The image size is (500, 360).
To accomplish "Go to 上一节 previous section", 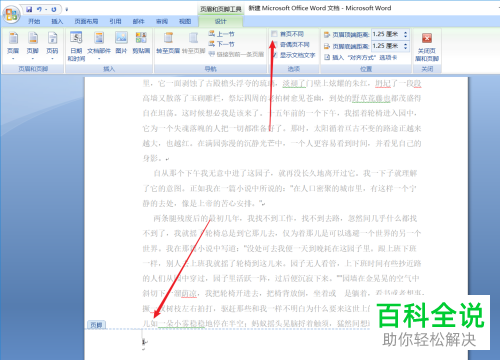I will click(x=221, y=34).
